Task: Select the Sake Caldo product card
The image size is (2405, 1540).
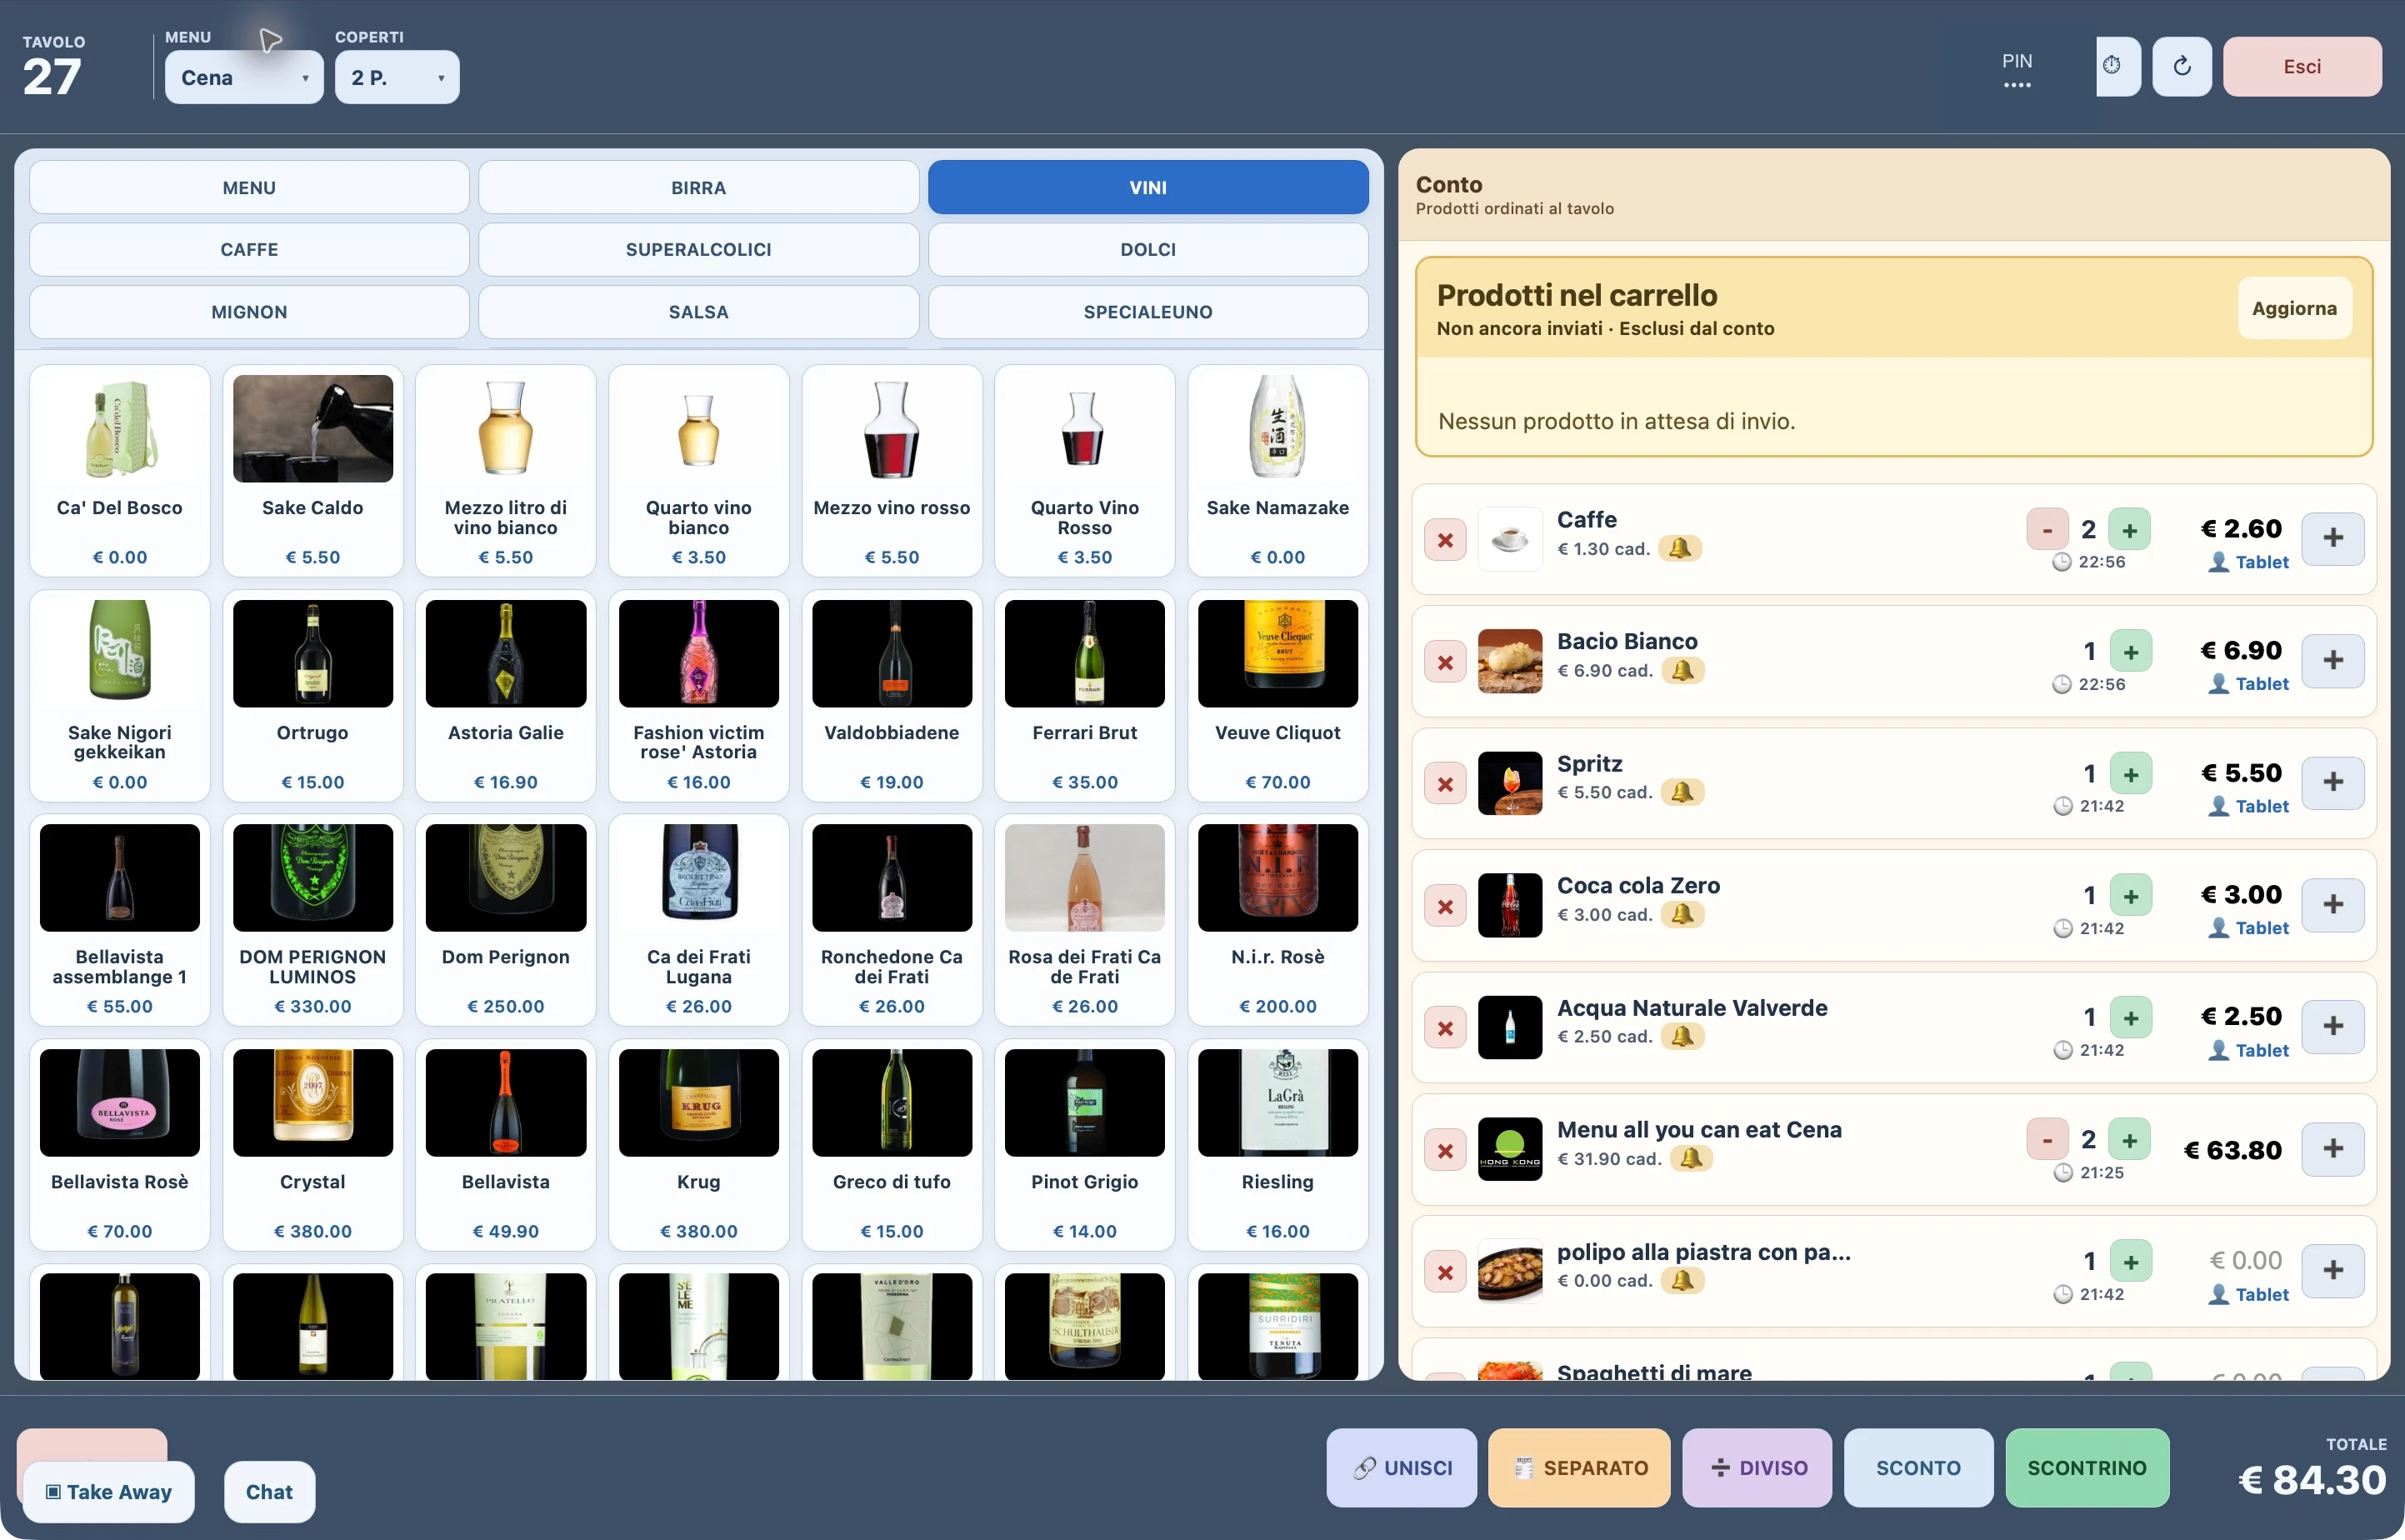Action: pyautogui.click(x=312, y=470)
